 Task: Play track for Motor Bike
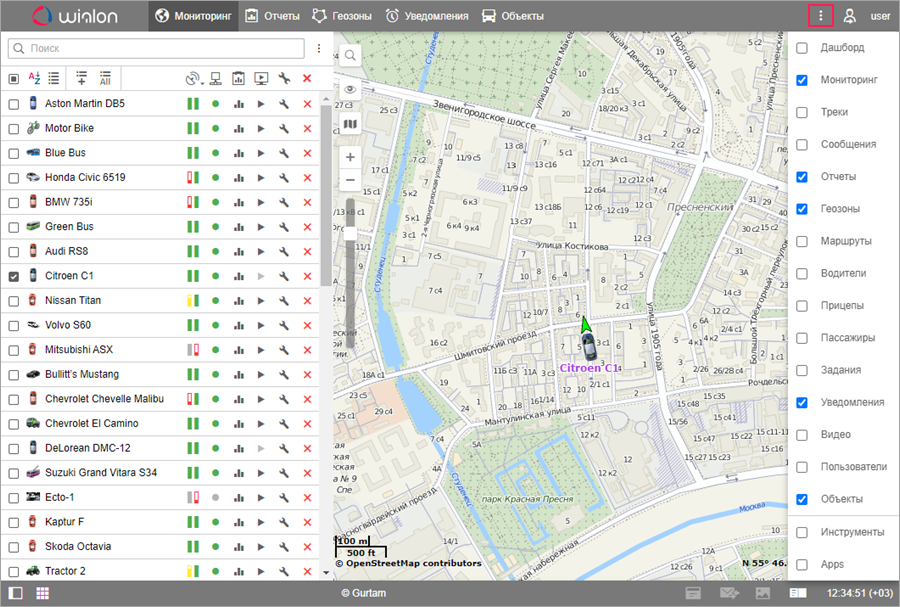point(261,129)
